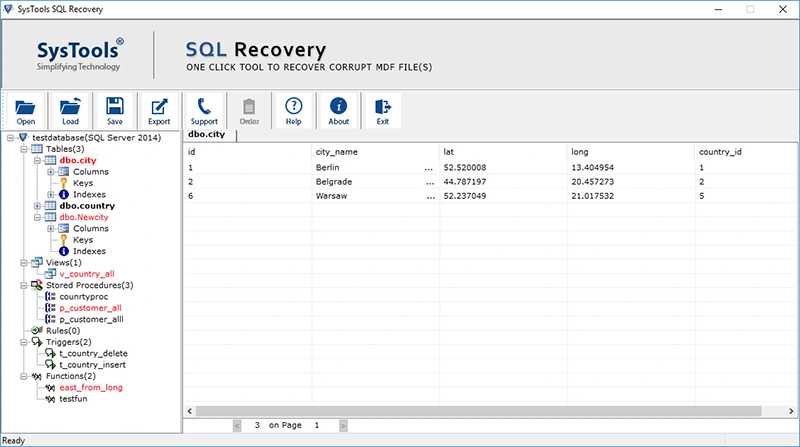Click the Stored Procedures(3) label
The width and height of the screenshot is (800, 447).
89,285
